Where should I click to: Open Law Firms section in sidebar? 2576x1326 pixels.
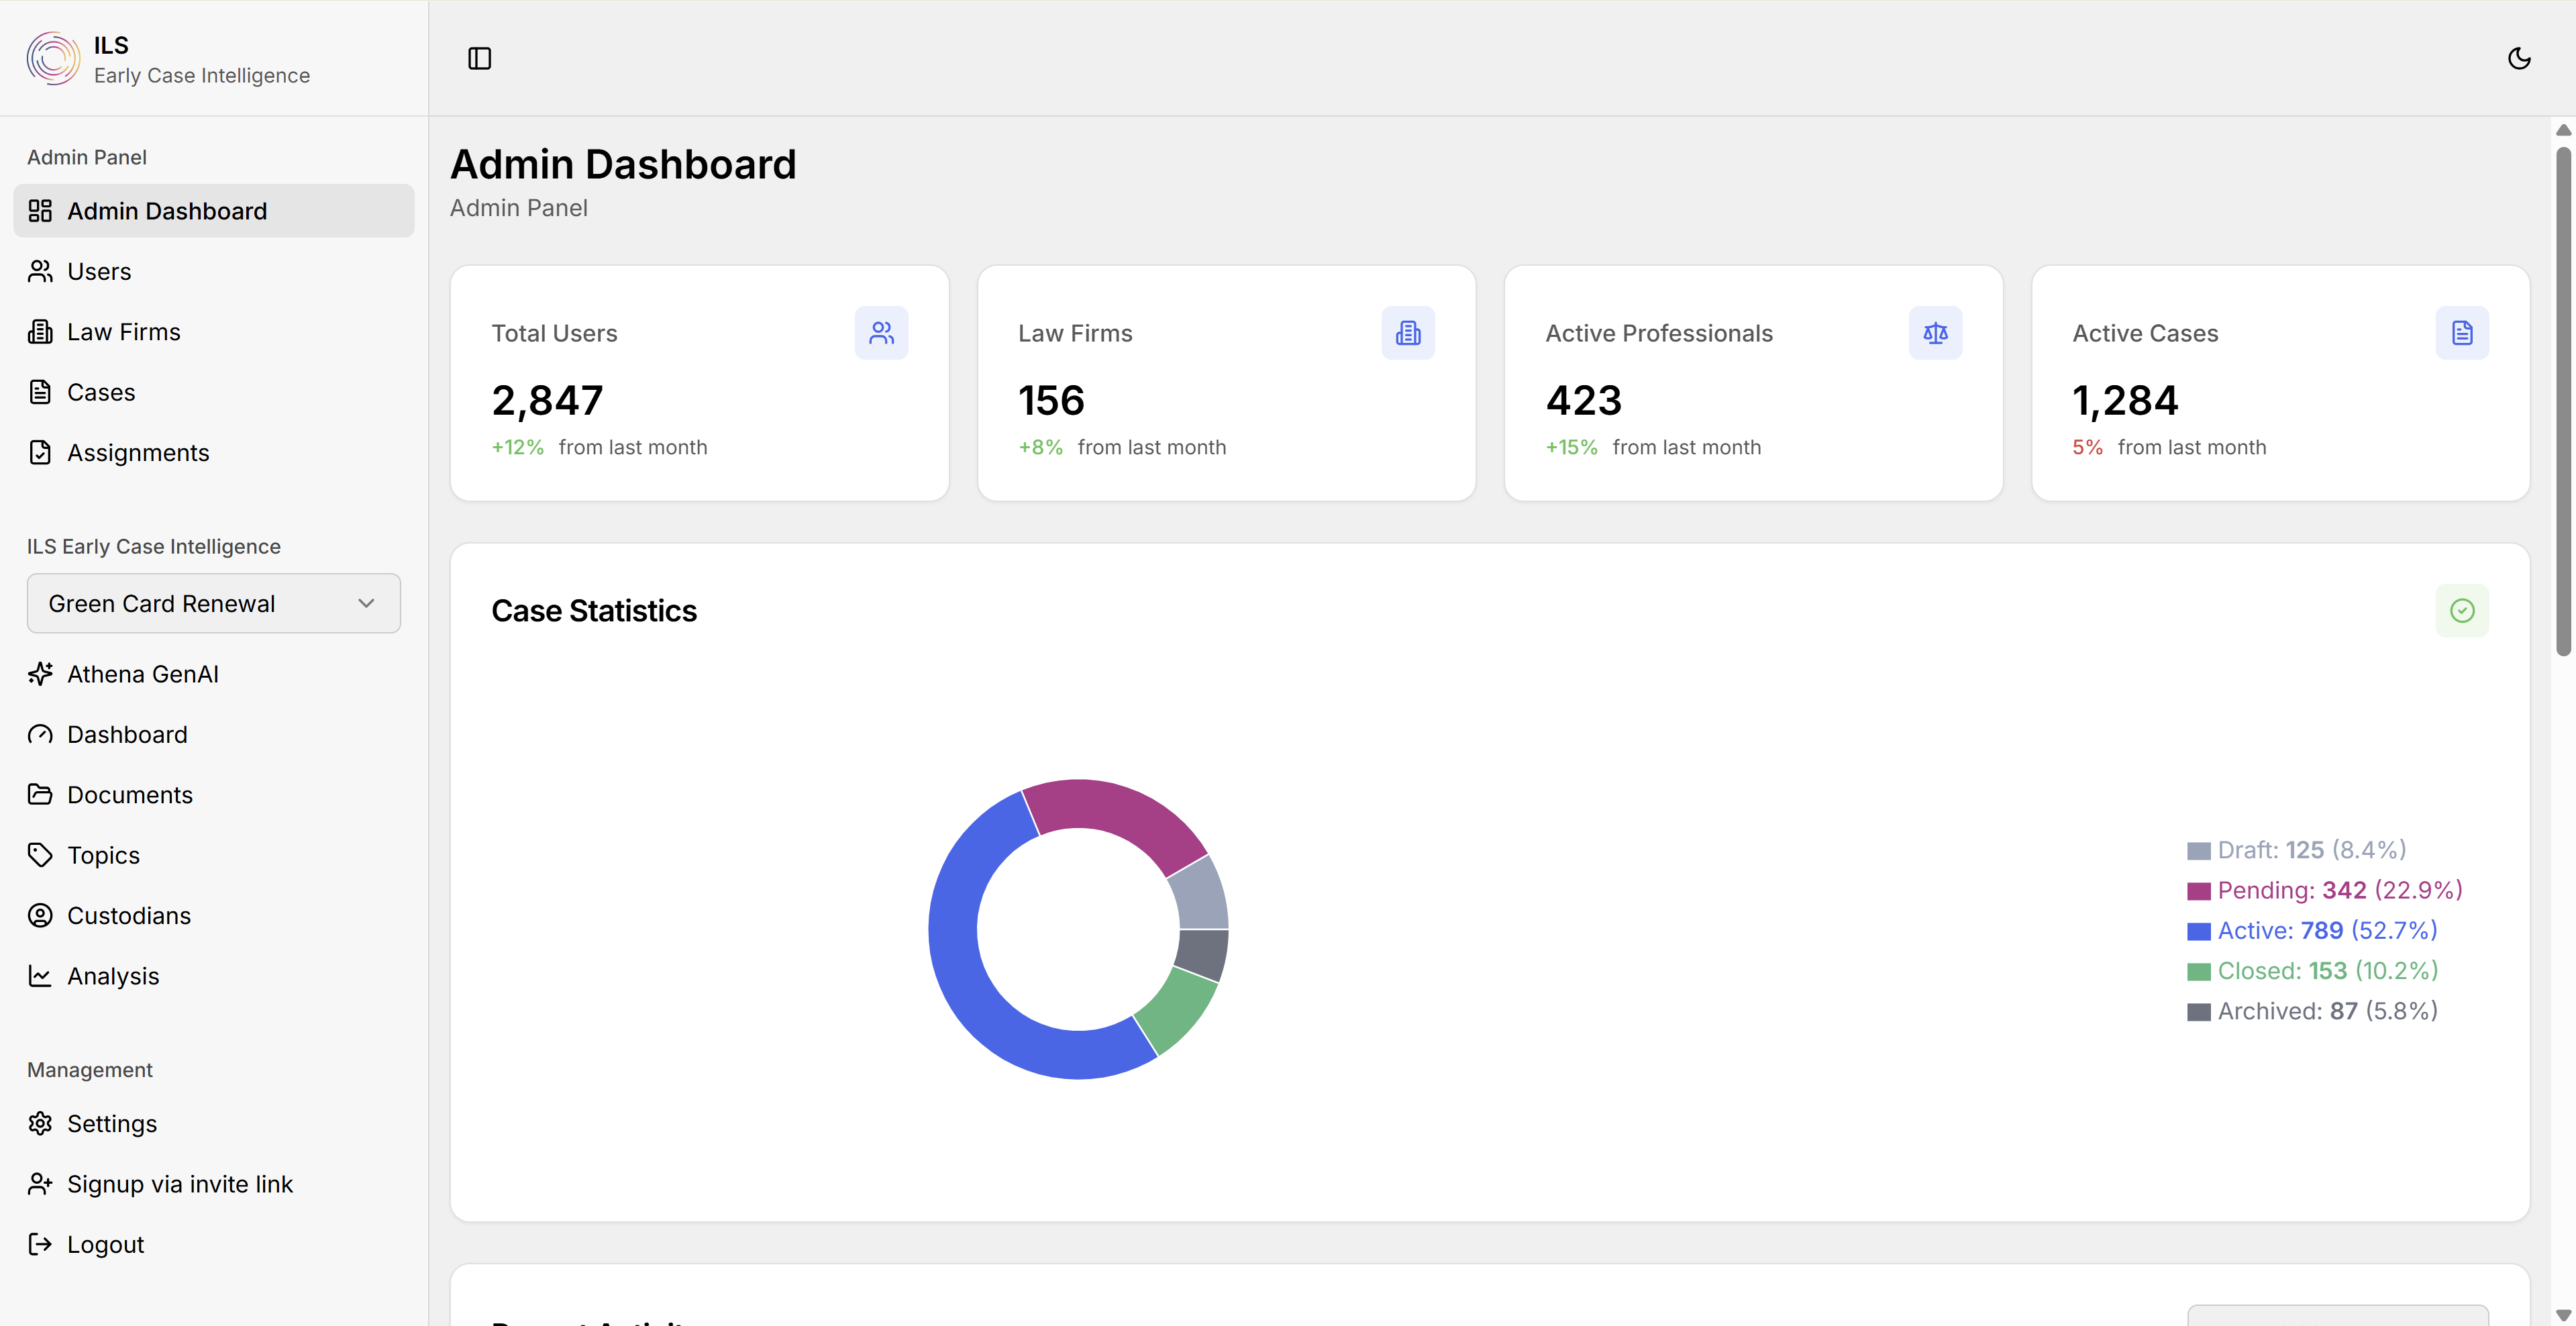pyautogui.click(x=214, y=332)
